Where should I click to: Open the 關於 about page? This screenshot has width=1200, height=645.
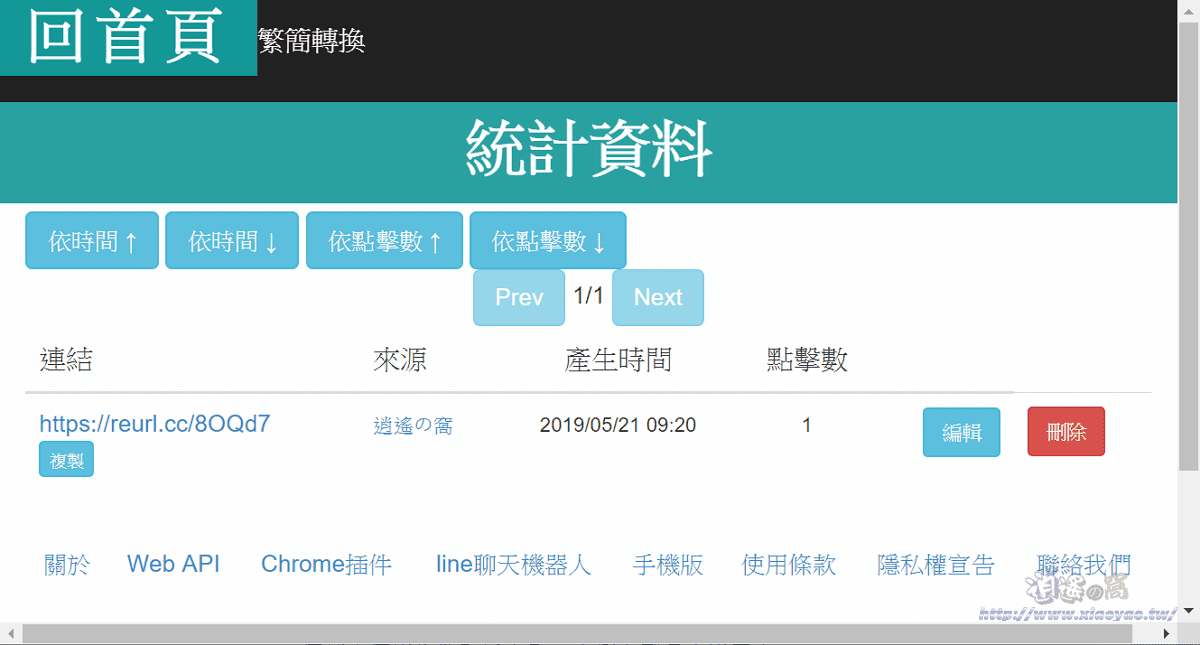(x=64, y=564)
